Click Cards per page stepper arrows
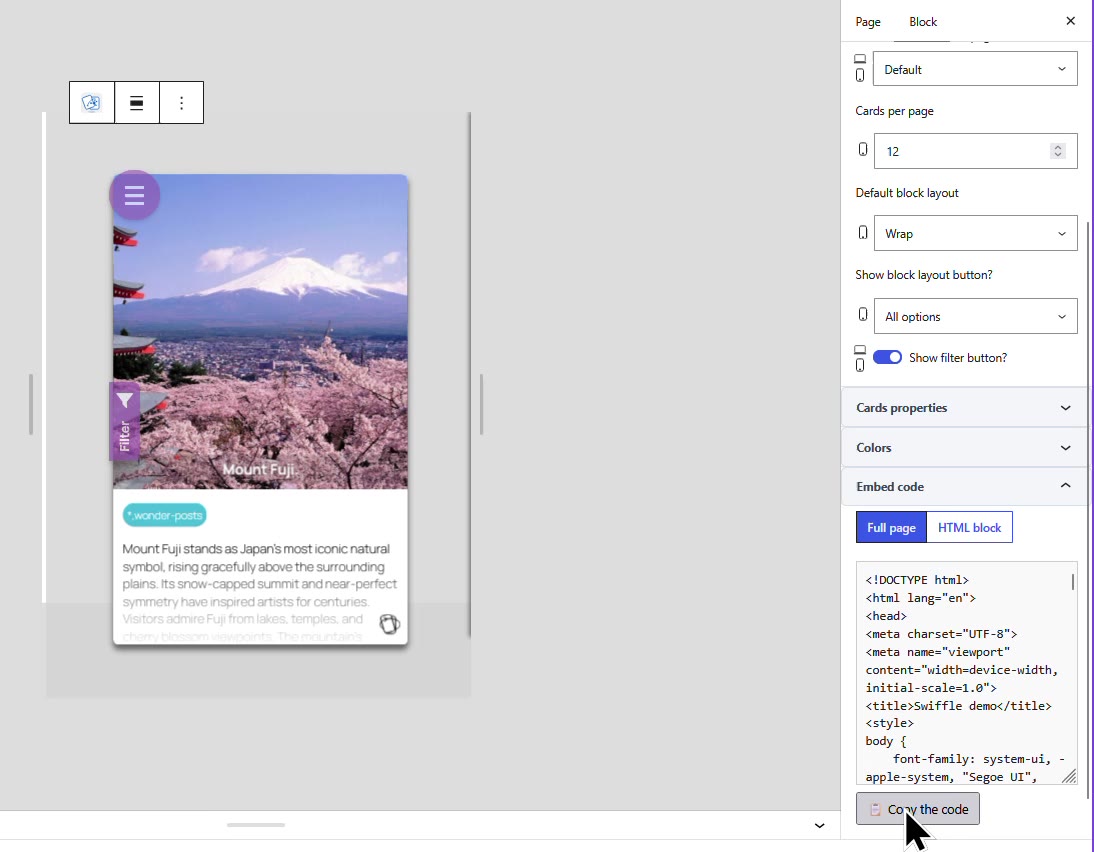The image size is (1094, 852). 1058,151
